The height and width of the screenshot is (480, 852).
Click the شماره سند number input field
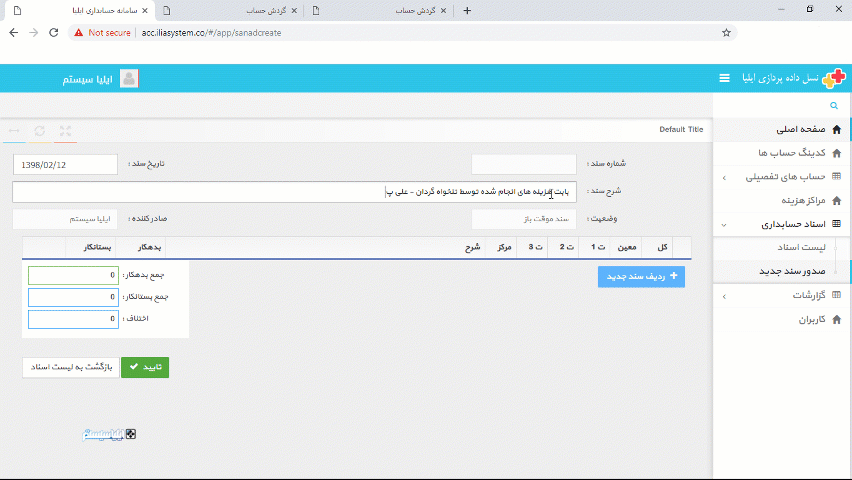523,164
